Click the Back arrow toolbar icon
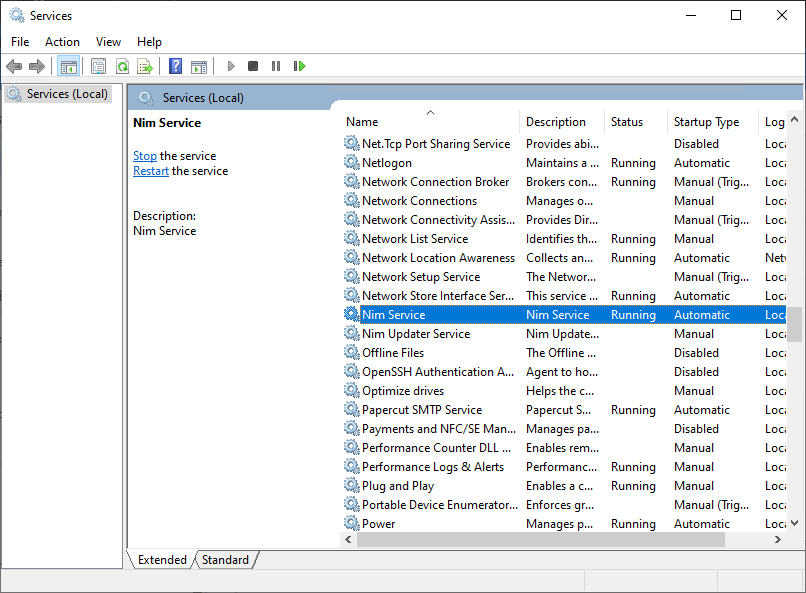806x593 pixels. click(x=14, y=66)
